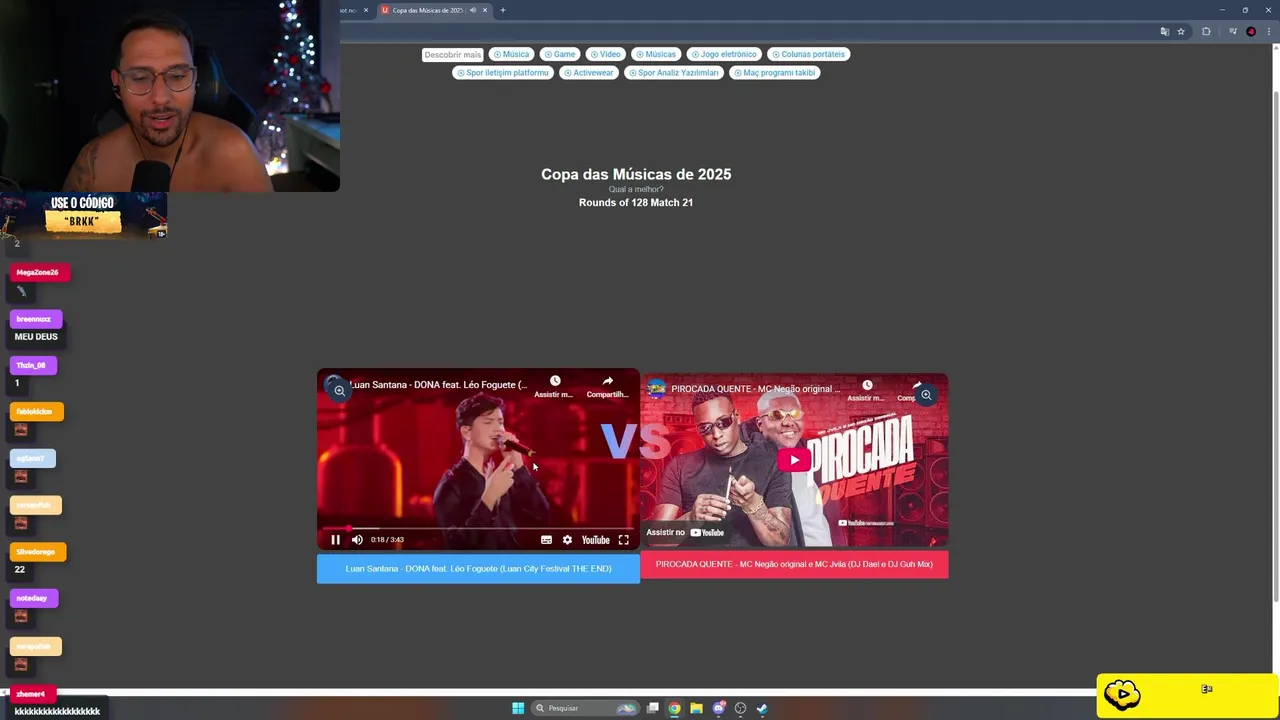Viewport: 1280px width, 720px height.
Task: Open PIROCADA QUENTE video title link
Action: [x=755, y=389]
